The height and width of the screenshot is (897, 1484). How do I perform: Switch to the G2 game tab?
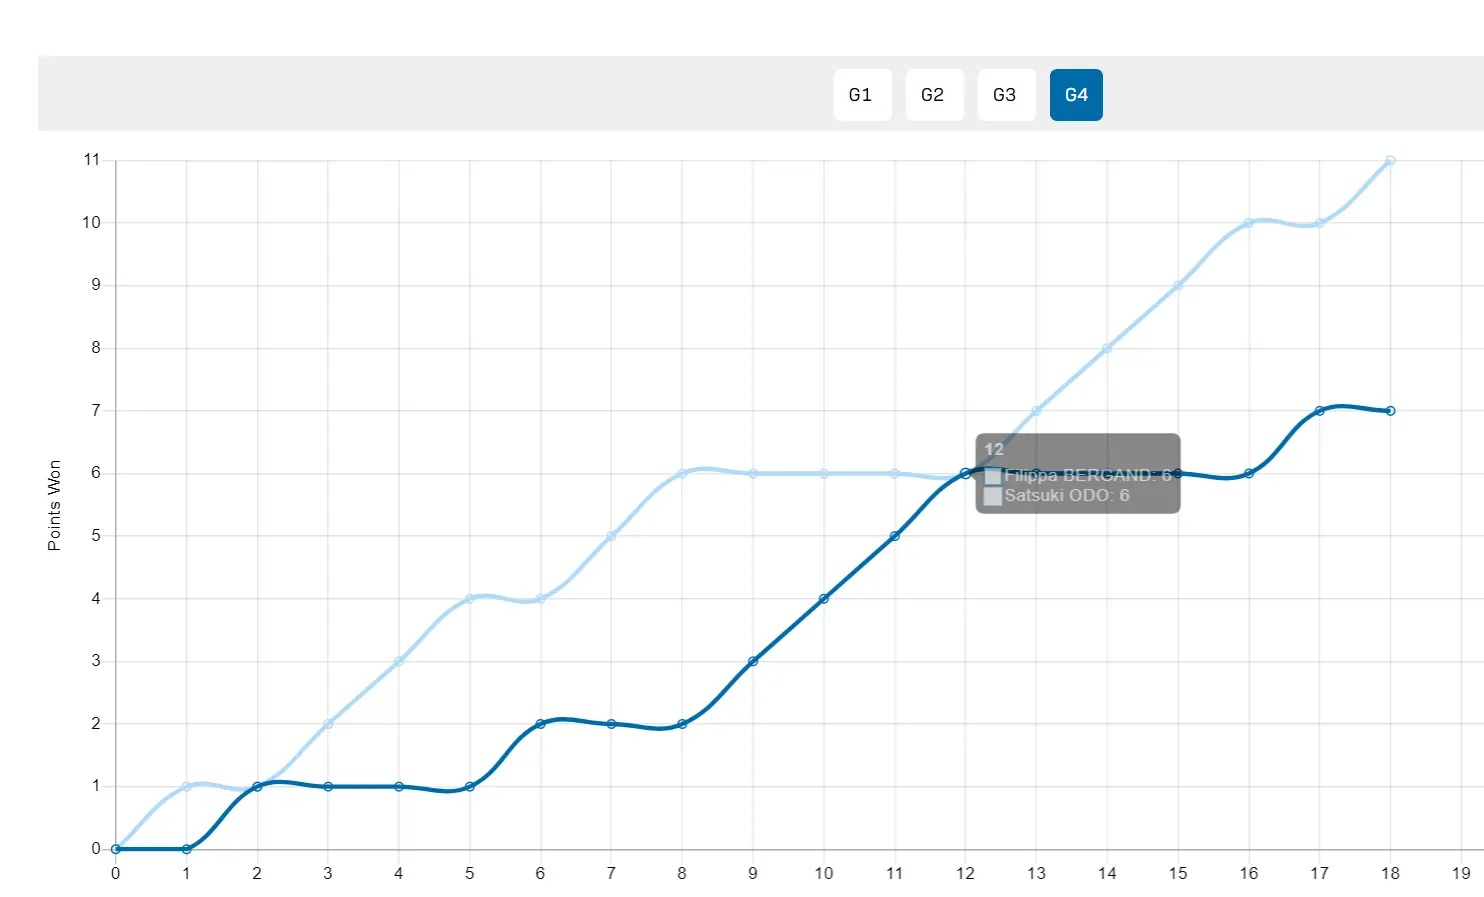coord(934,95)
